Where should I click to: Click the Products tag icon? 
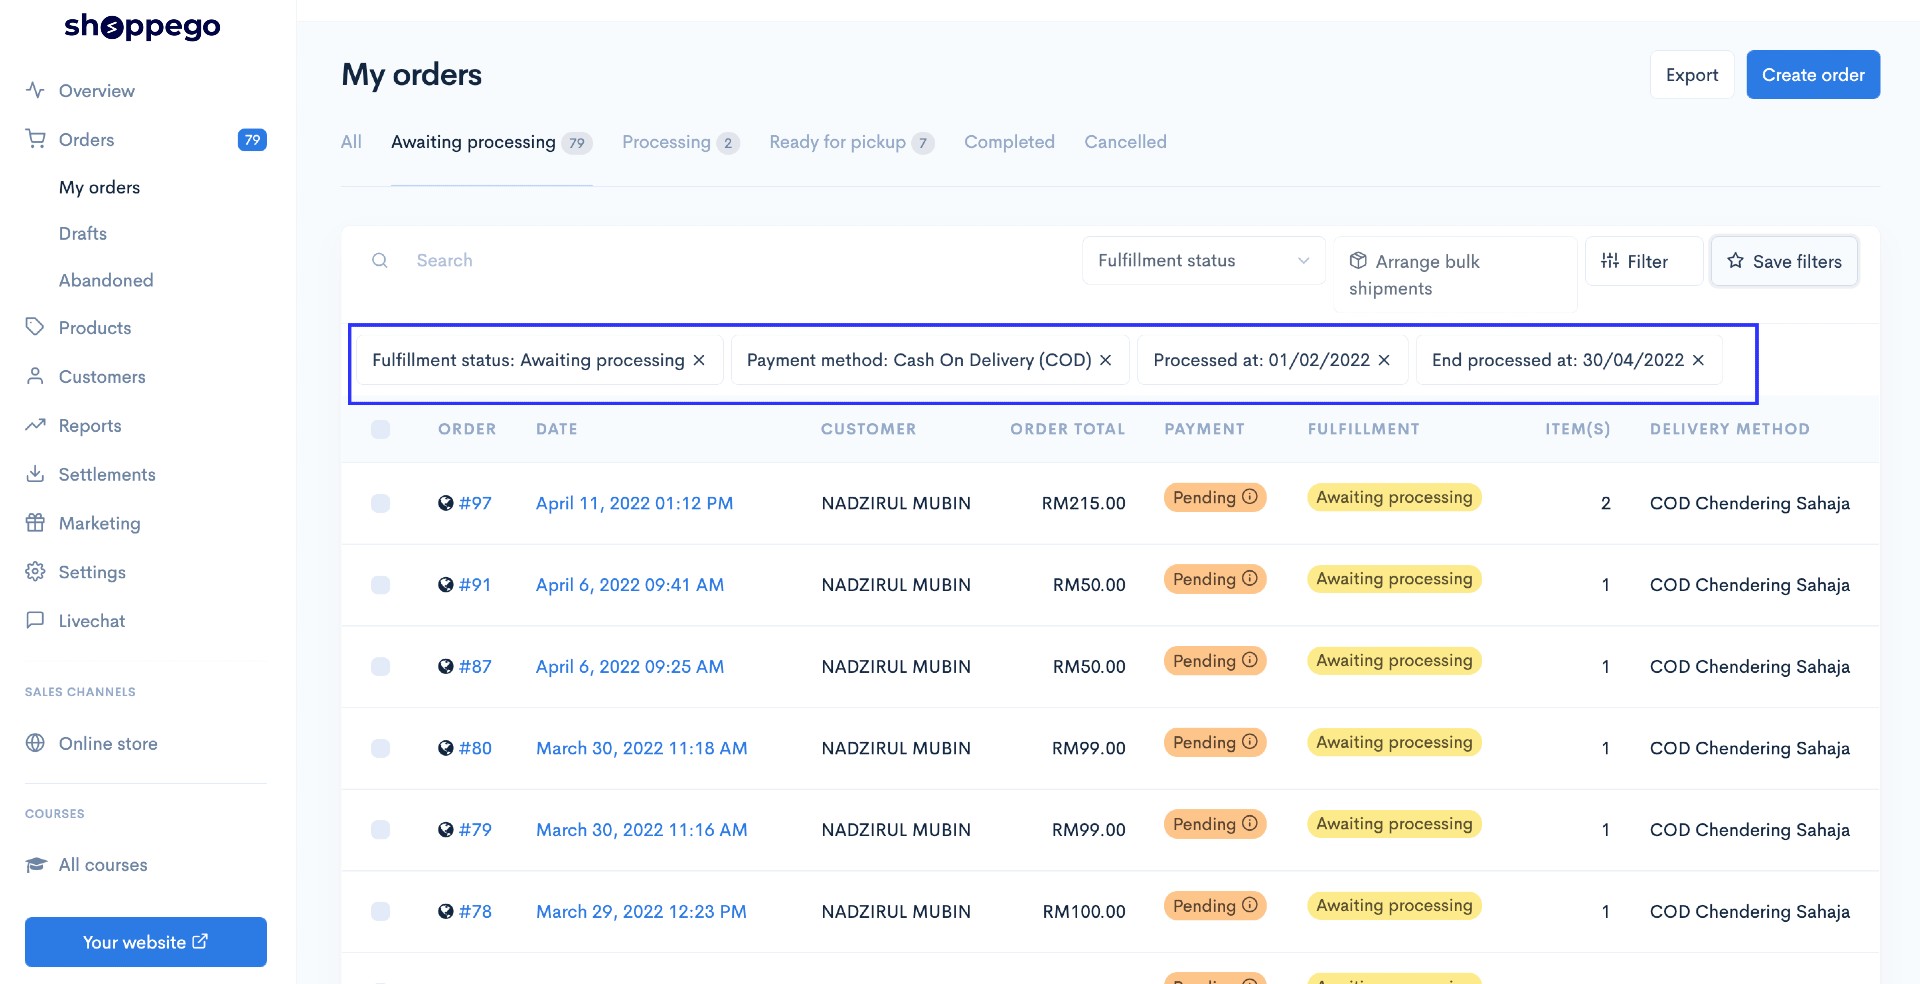click(x=35, y=327)
